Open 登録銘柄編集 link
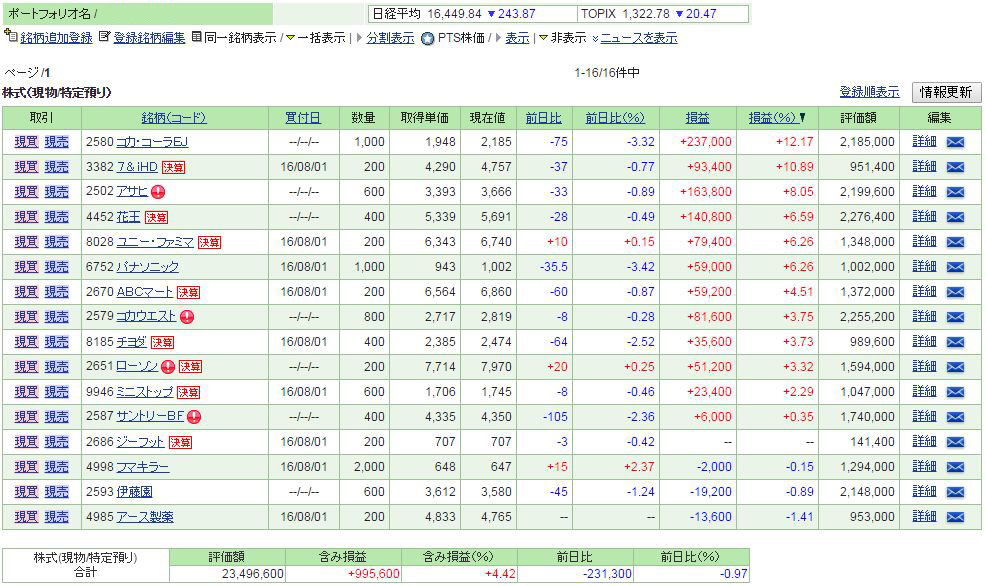This screenshot has width=986, height=586. click(150, 38)
